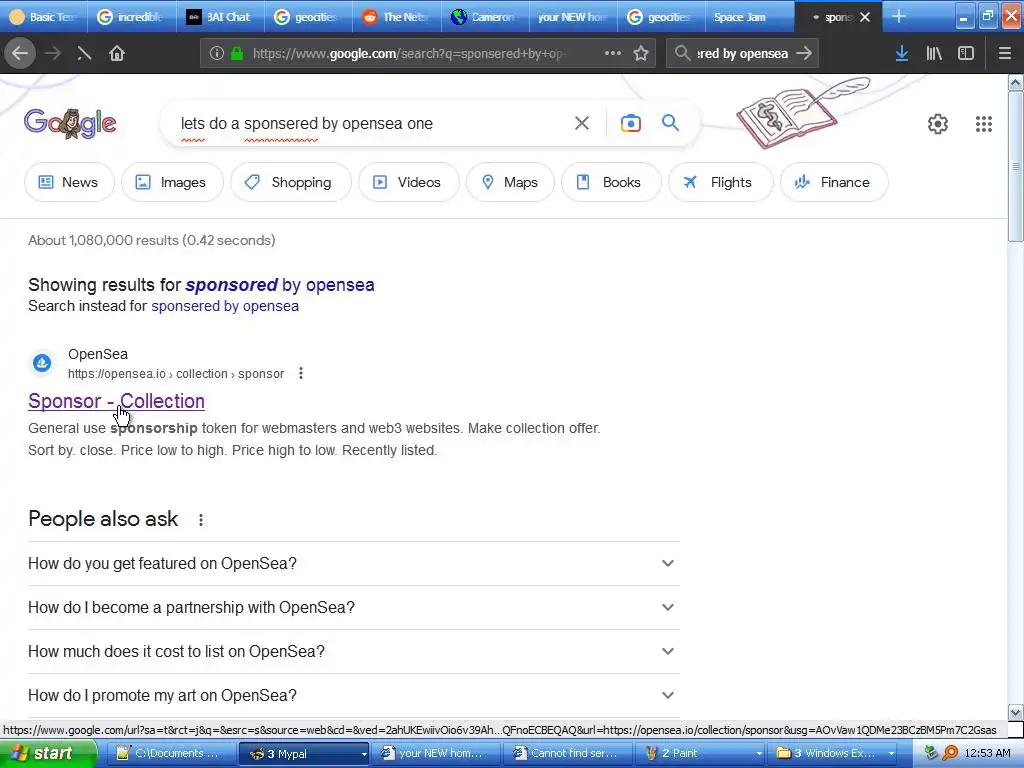Image resolution: width=1024 pixels, height=768 pixels.
Task: Click the browser address bar URL
Action: [x=408, y=54]
